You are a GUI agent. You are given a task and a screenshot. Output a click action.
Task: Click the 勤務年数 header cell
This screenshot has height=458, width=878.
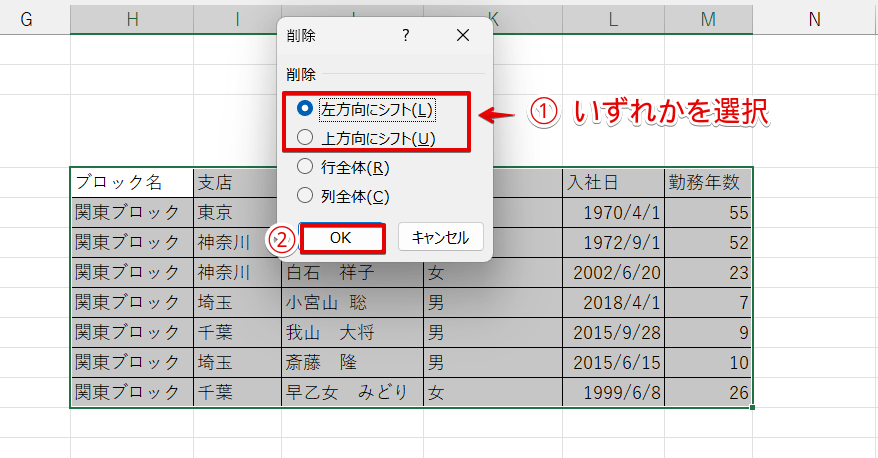tap(708, 183)
